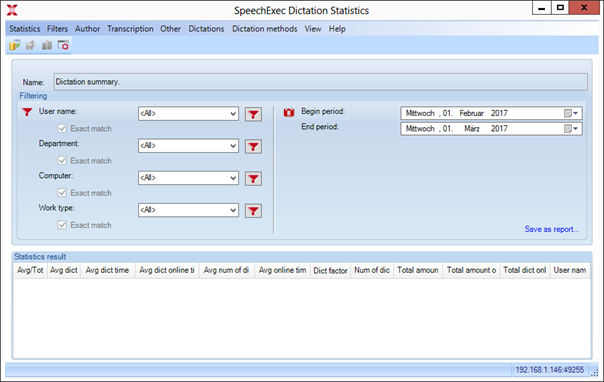Viewport: 604px width, 382px height.
Task: Click the Name field showing Dictation summary
Action: pos(320,82)
